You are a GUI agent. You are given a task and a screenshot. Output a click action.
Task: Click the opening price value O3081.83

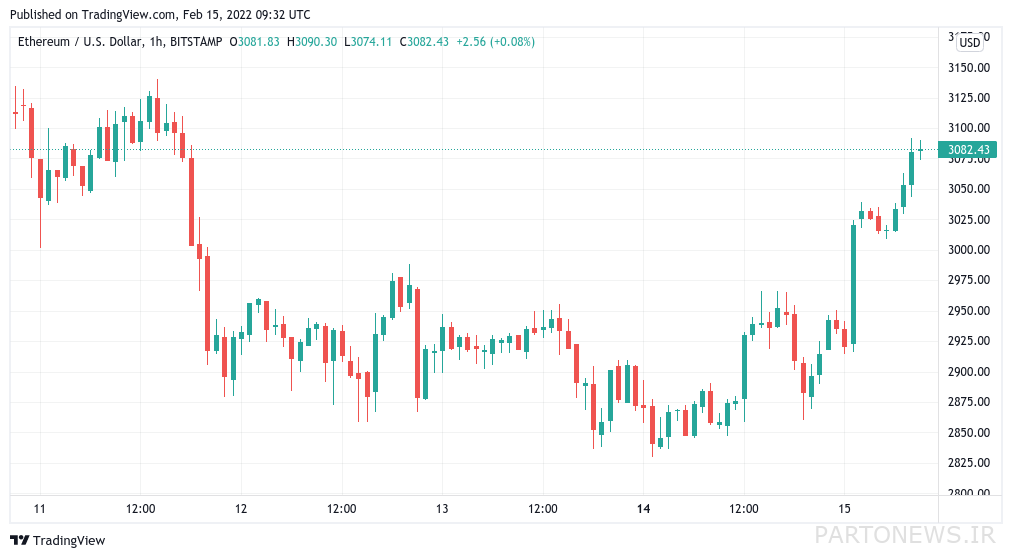(254, 42)
